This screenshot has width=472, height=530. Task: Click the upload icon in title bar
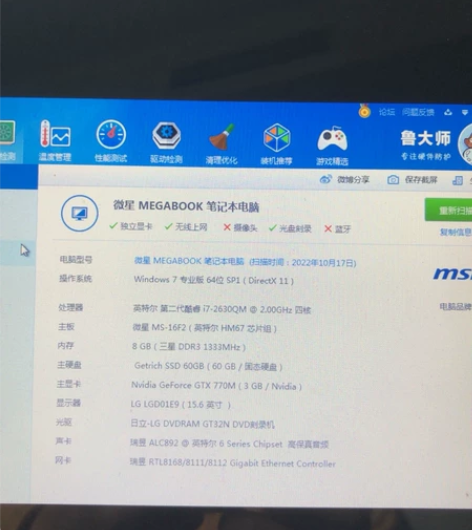pyautogui.click(x=448, y=112)
